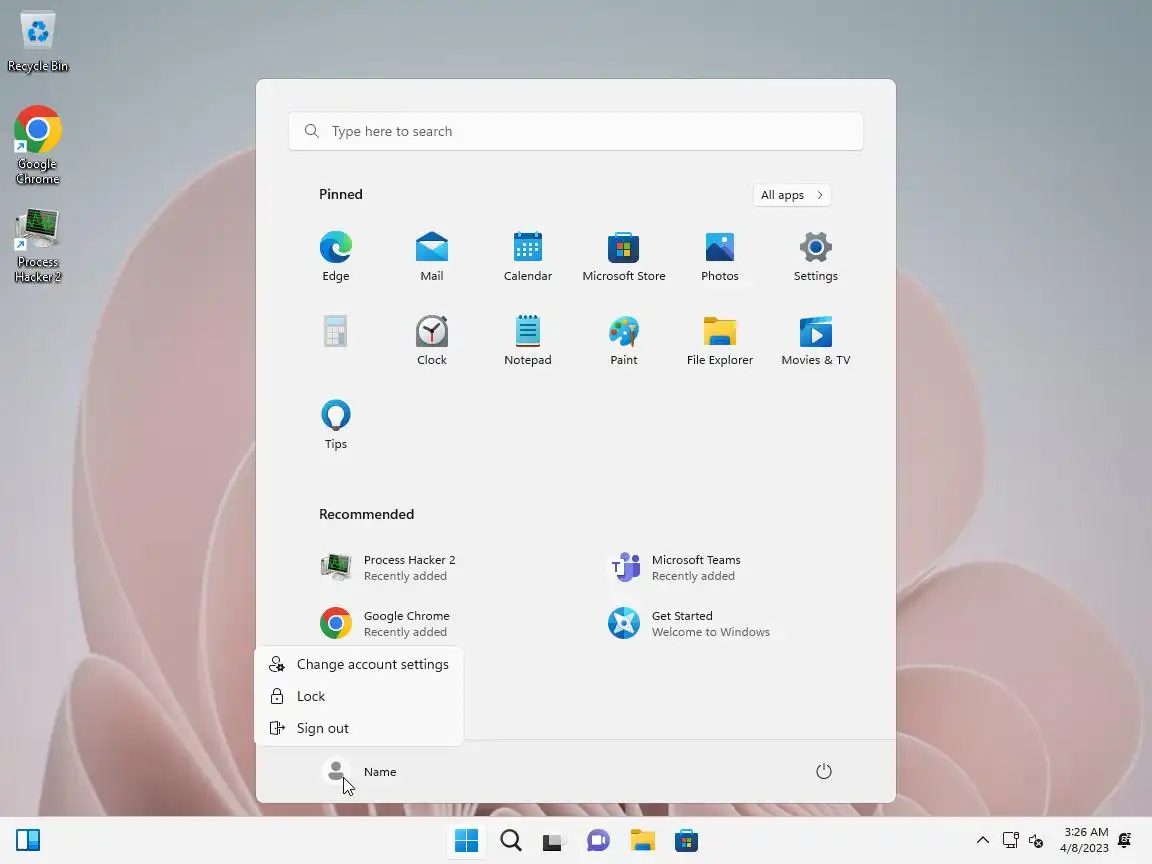Launch Calendar from the pinned apps
This screenshot has width=1152, height=864.
(x=528, y=256)
